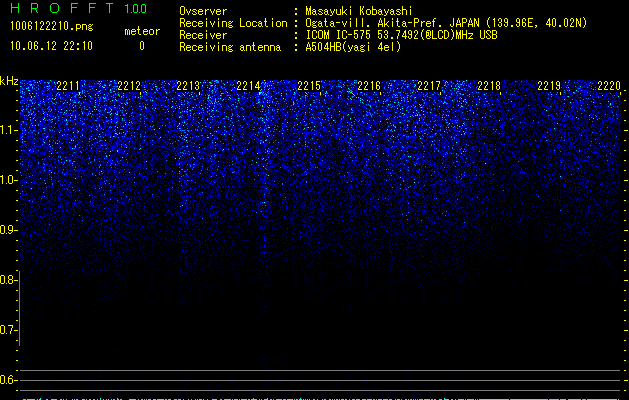Click the HROFFT title text
This screenshot has width=629, height=400.
pyautogui.click(x=62, y=8)
